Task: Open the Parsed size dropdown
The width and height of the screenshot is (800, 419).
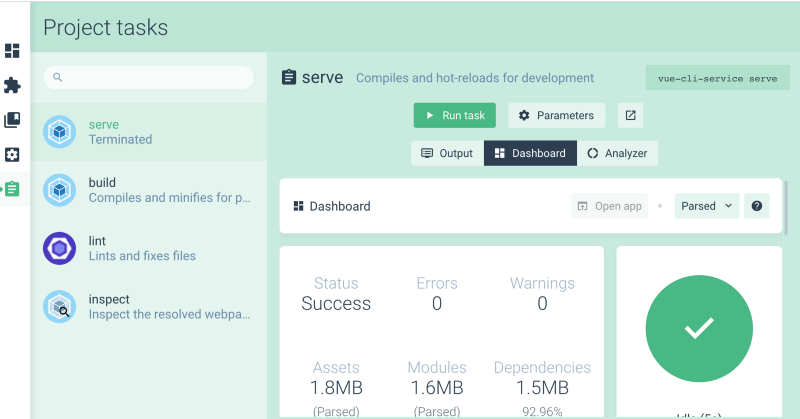Action: coord(707,206)
